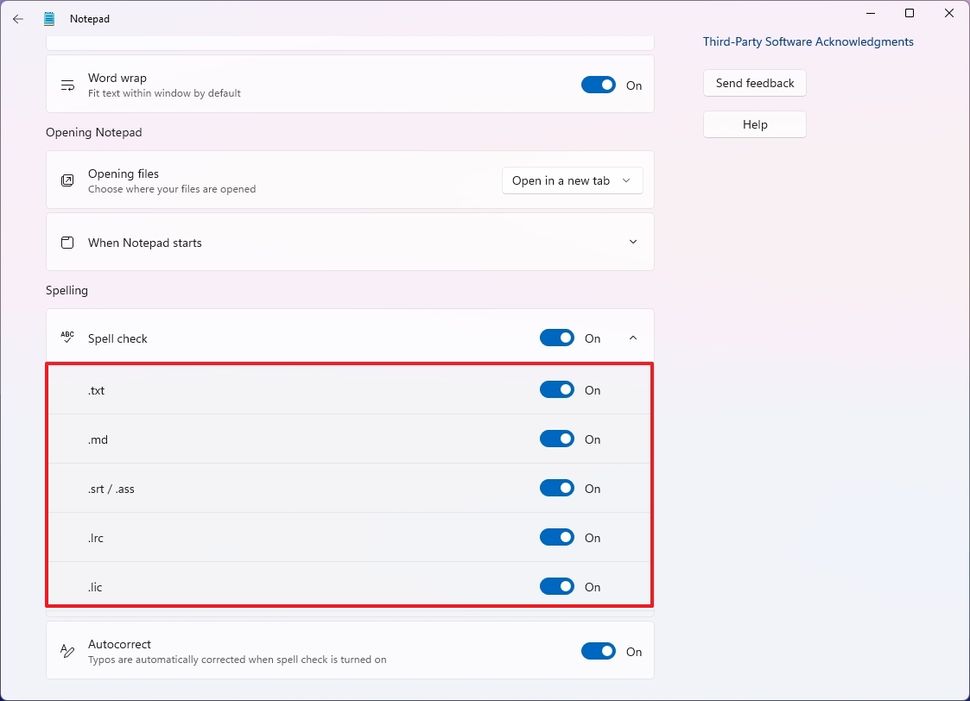Click the Word wrap icon
Screen dimensions: 970x701
(x=67, y=84)
